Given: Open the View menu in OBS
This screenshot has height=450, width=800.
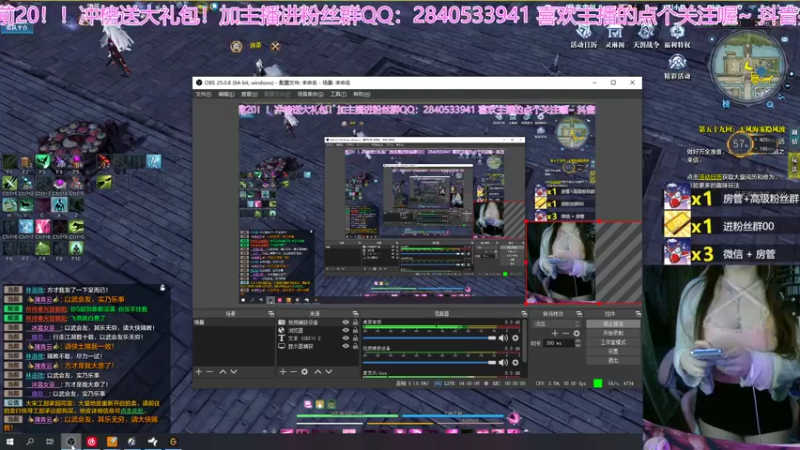Looking at the screenshot, I should (x=249, y=94).
